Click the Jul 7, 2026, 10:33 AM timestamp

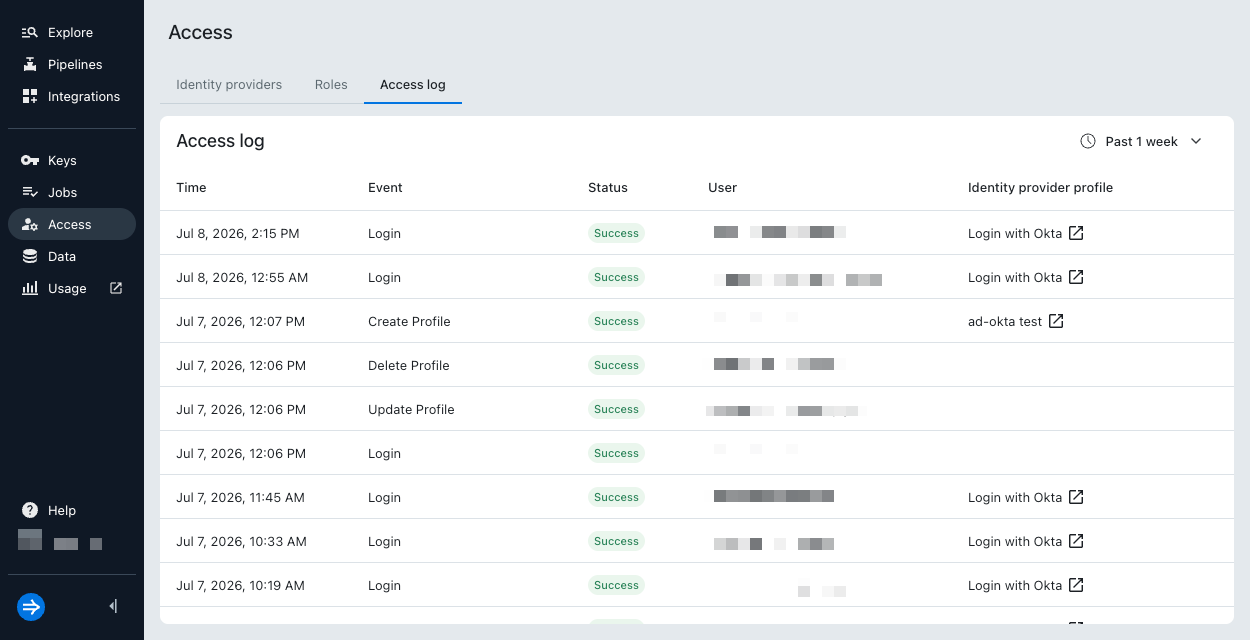(x=241, y=541)
